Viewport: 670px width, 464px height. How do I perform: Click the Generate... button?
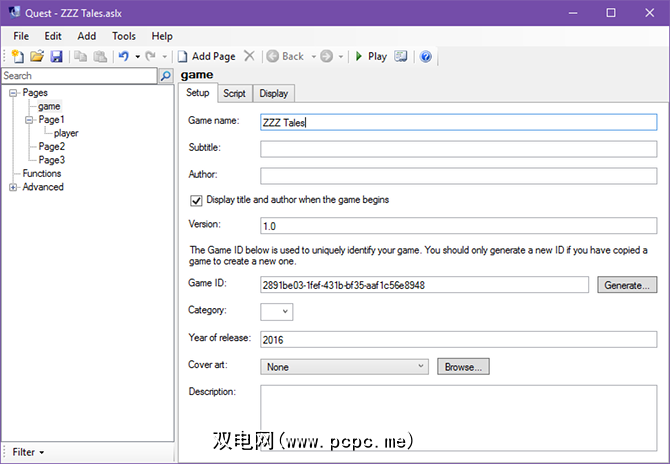(627, 285)
